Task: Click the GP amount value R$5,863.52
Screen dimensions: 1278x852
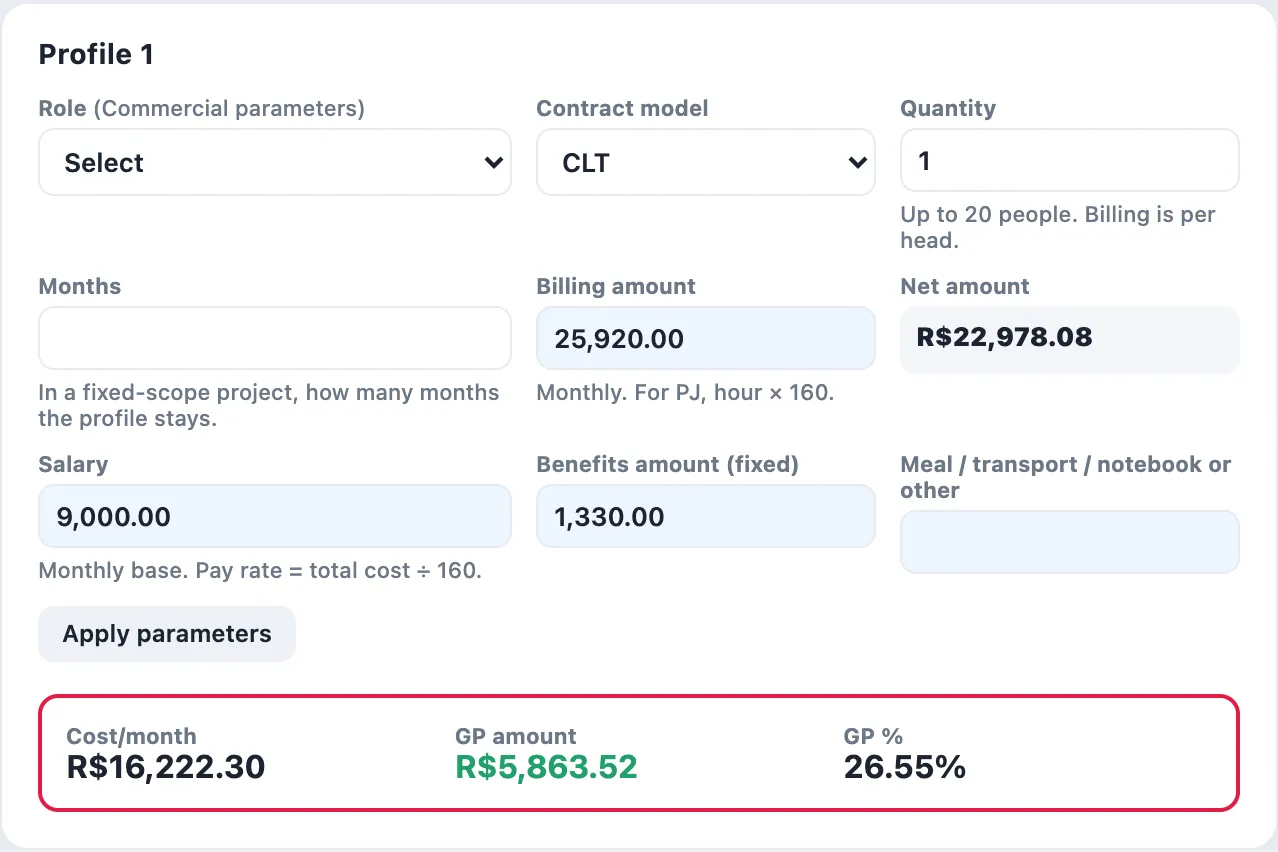Action: click(546, 767)
